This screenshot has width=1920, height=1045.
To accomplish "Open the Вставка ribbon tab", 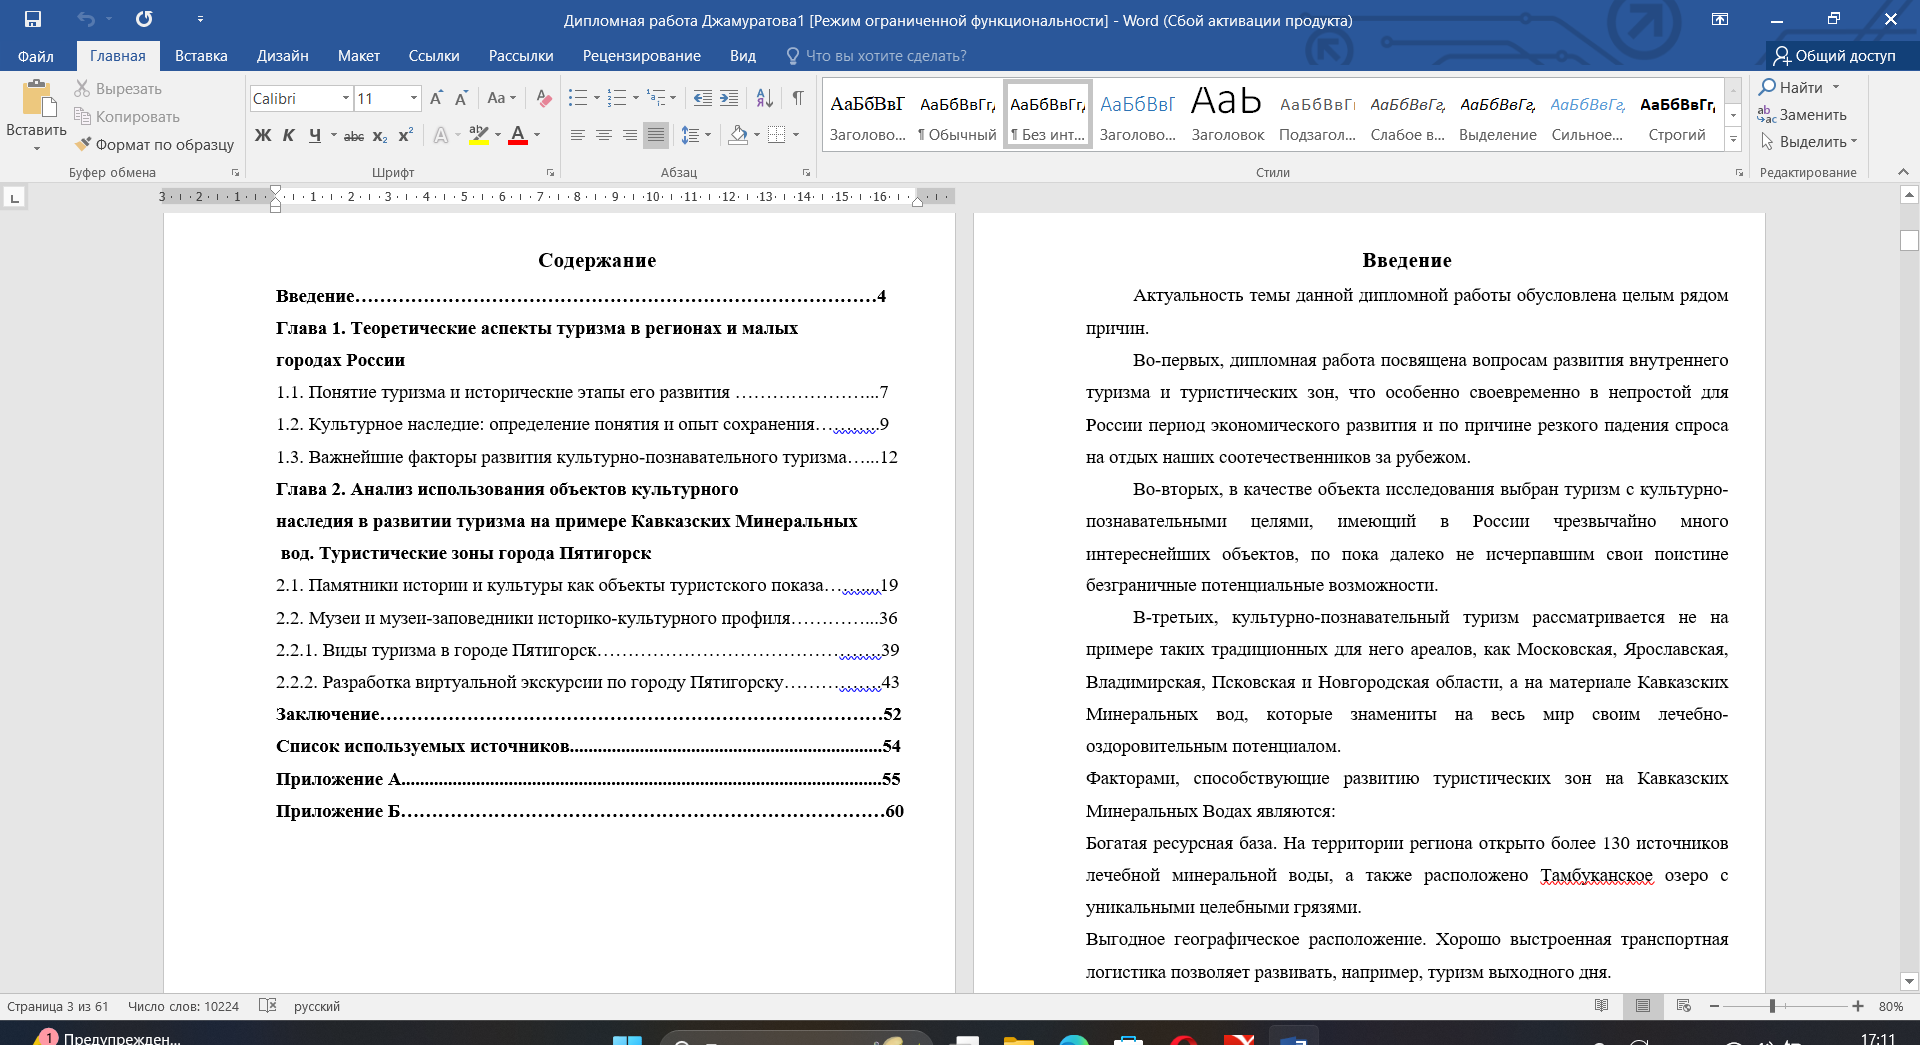I will coord(201,56).
